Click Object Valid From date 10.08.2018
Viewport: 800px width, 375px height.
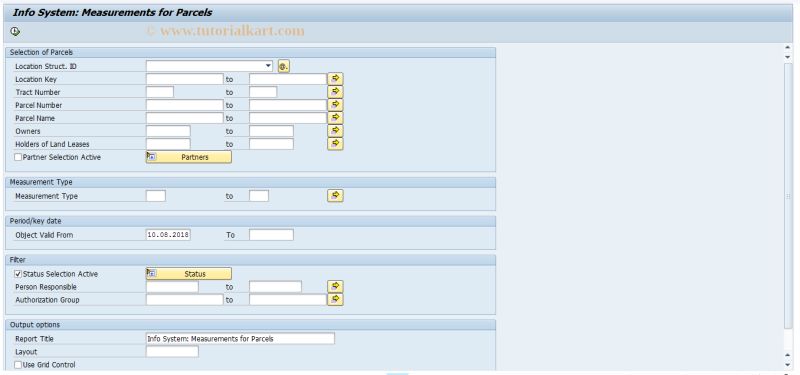point(168,235)
